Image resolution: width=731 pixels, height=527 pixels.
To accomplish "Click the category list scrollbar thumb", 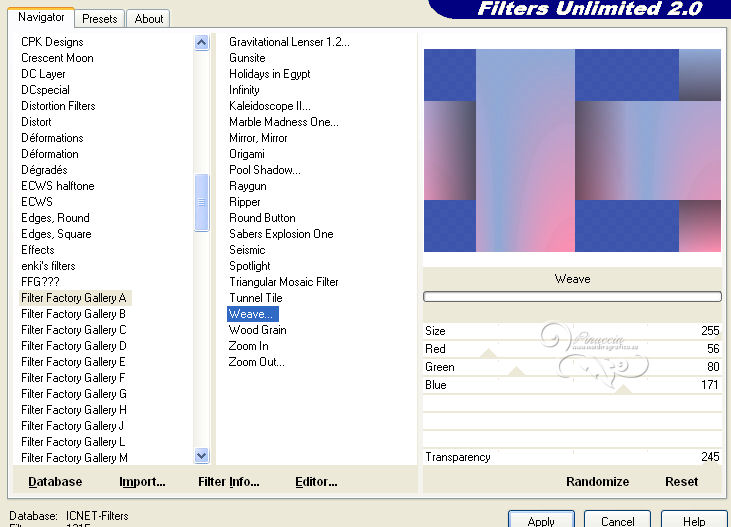I will coord(201,202).
